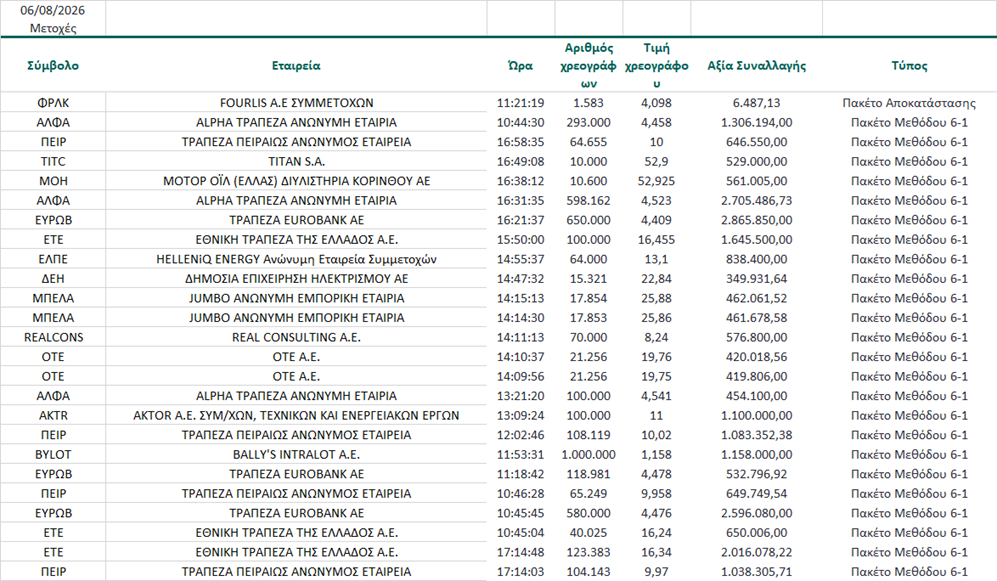Select the time cell 11:21:19
997x581 pixels.
tap(521, 102)
